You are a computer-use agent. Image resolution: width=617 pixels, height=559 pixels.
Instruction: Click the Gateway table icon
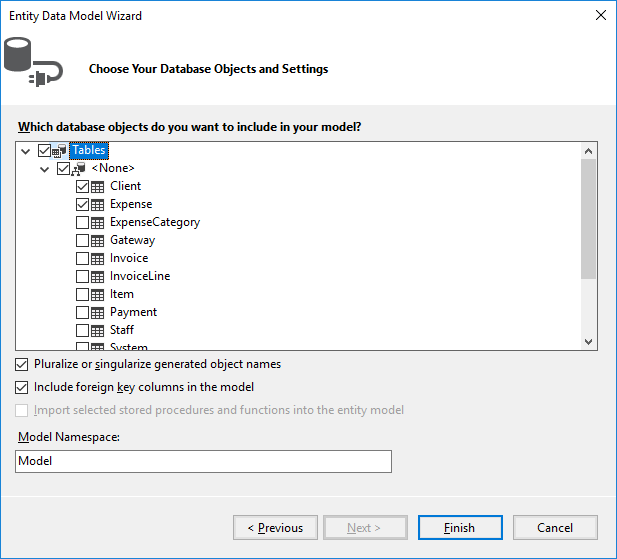click(x=98, y=240)
